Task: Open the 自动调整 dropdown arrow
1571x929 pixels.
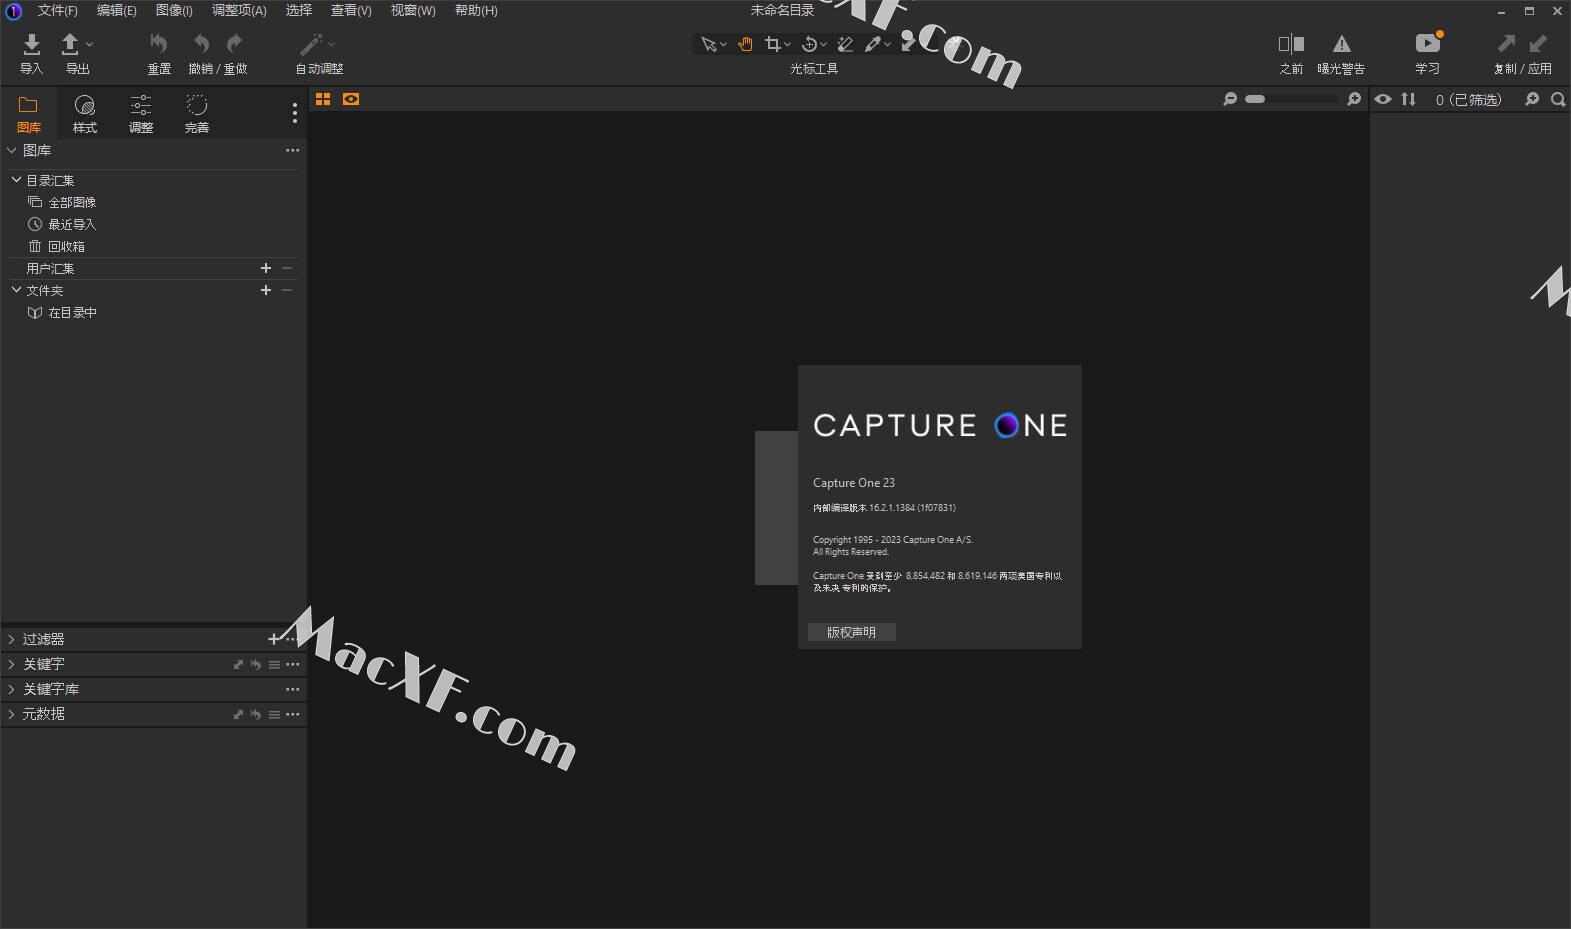Action: [x=331, y=44]
